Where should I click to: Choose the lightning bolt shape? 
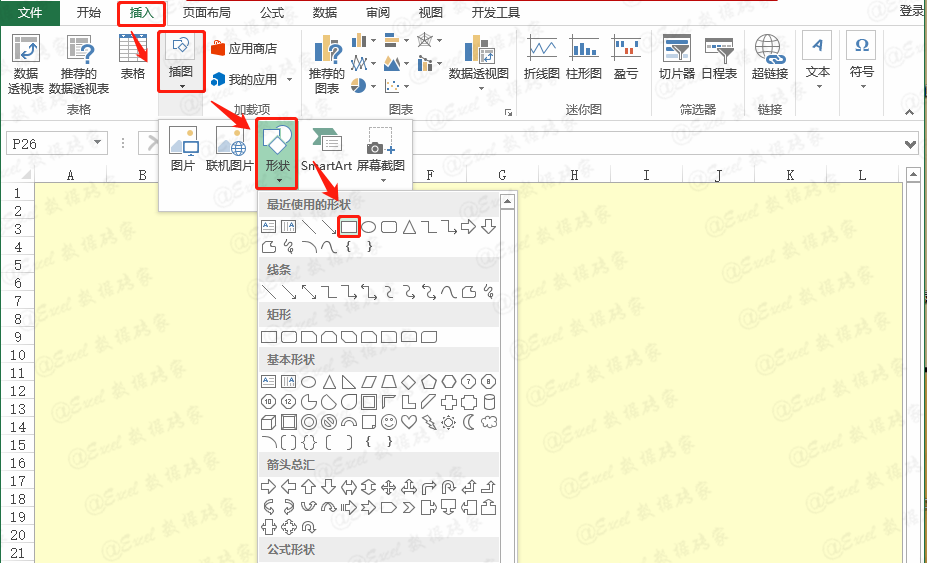[x=429, y=422]
